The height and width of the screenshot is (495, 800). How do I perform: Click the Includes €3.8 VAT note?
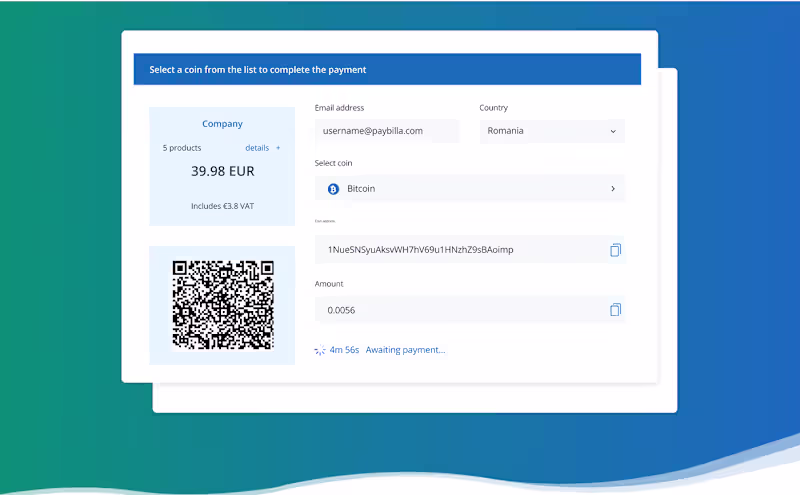222,206
